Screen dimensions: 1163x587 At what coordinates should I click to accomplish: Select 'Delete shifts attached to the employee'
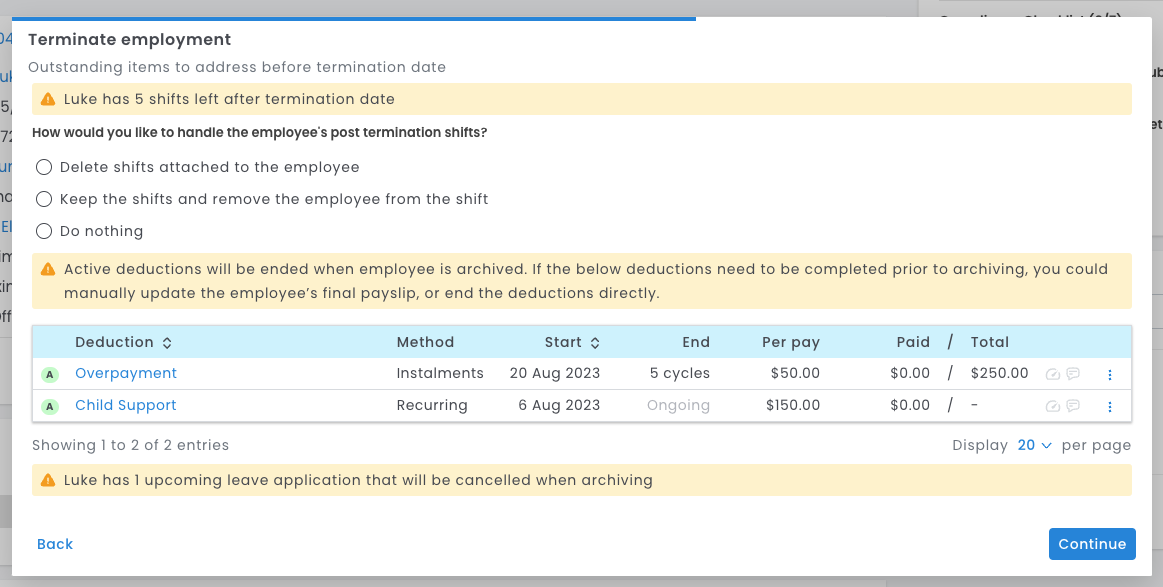pos(44,167)
